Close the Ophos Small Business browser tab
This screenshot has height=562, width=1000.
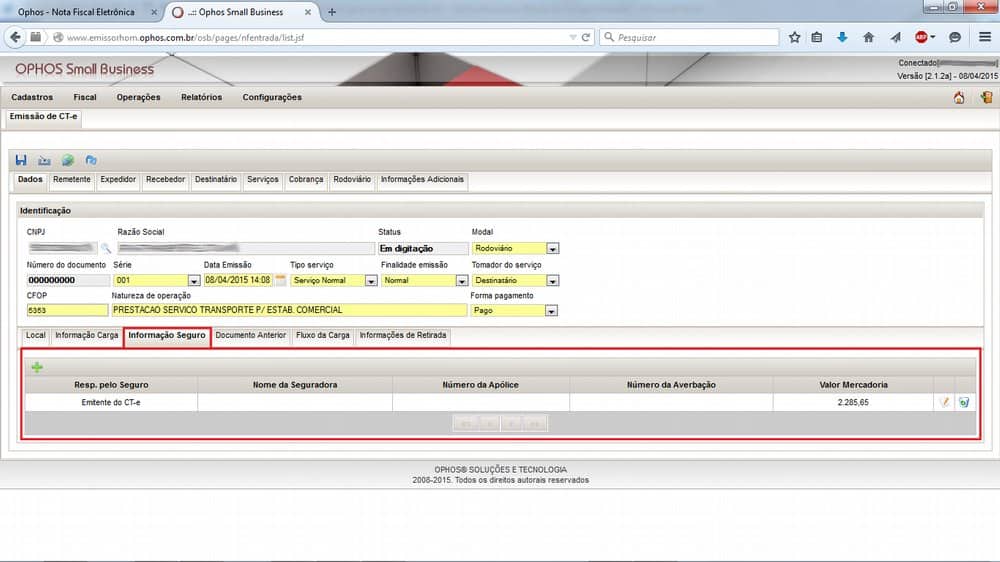tap(308, 11)
